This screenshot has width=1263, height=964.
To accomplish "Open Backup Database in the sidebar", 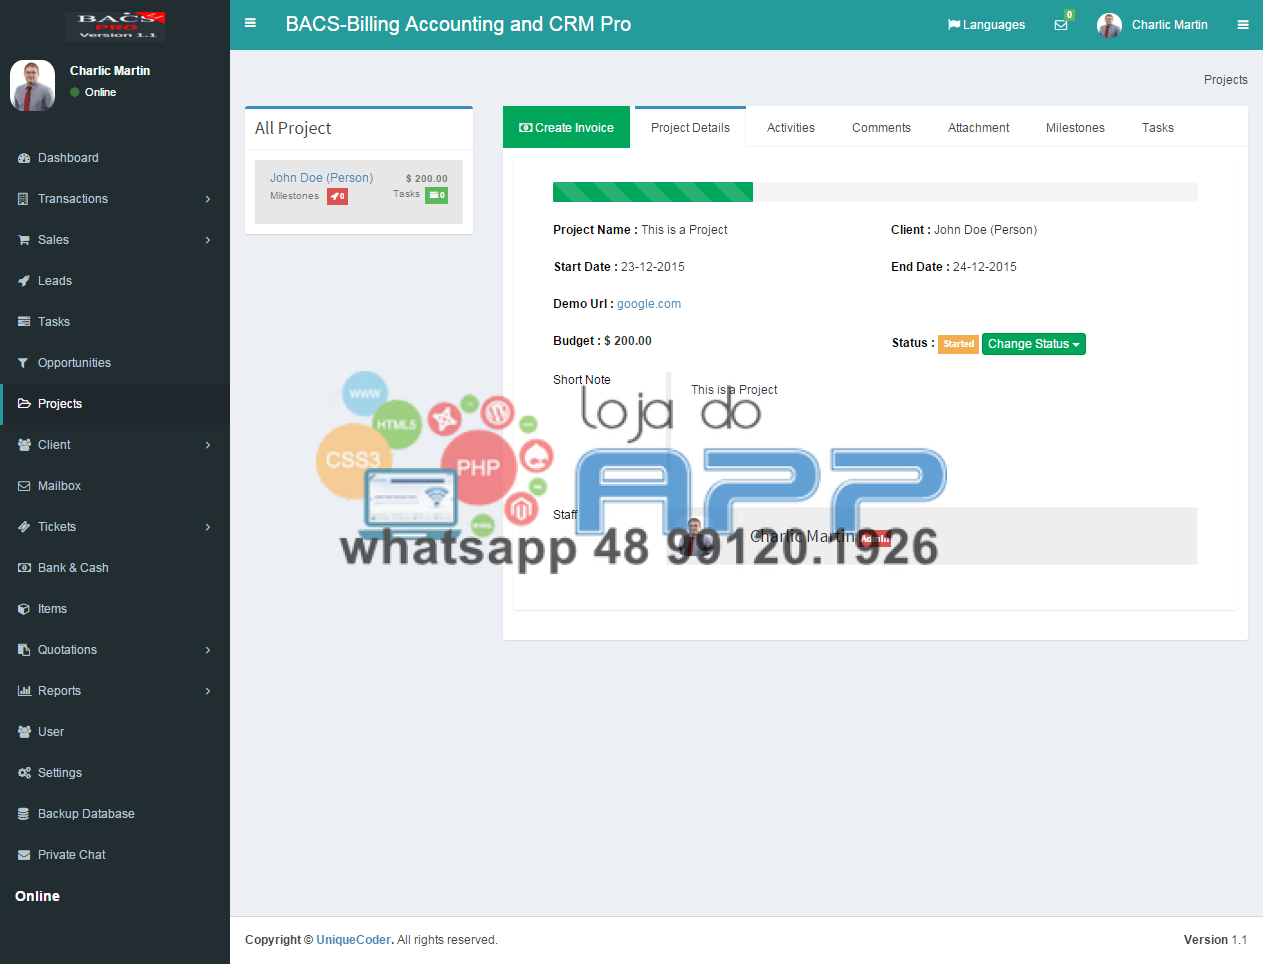I will pyautogui.click(x=86, y=814).
